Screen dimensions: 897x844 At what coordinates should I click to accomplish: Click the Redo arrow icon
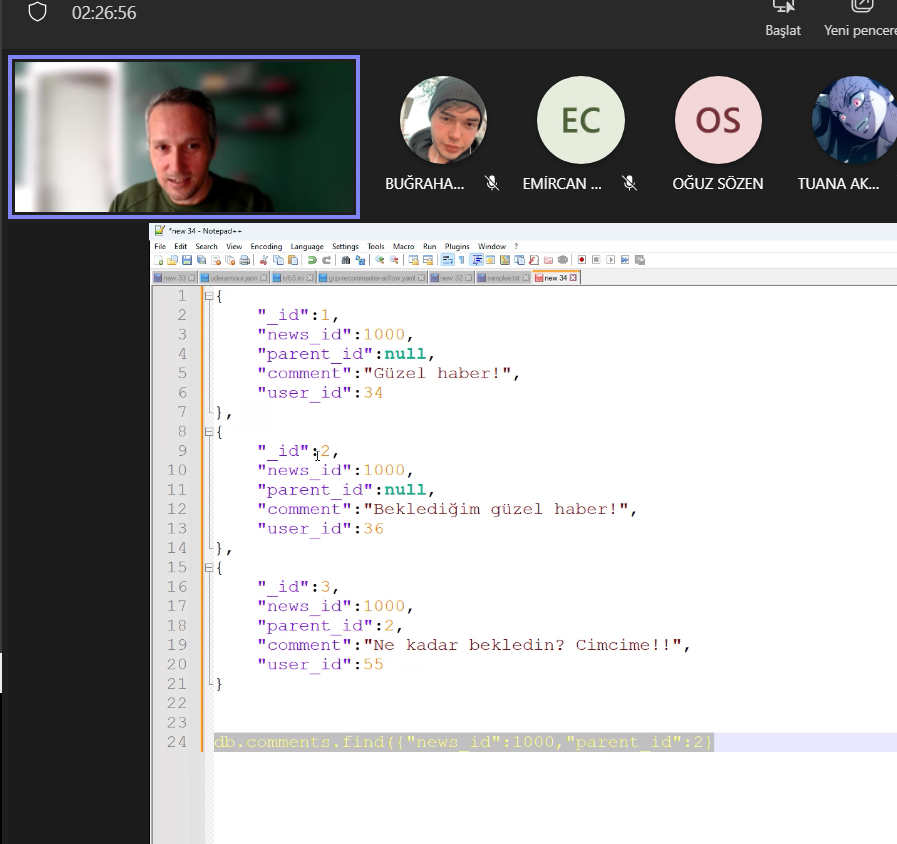pos(327,260)
